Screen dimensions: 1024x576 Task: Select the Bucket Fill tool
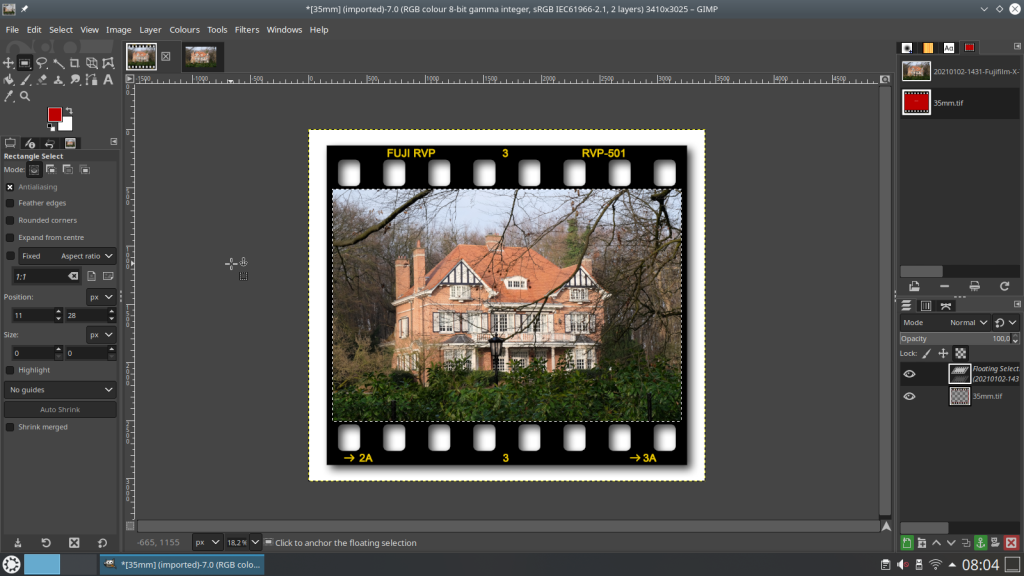pyautogui.click(x=8, y=80)
